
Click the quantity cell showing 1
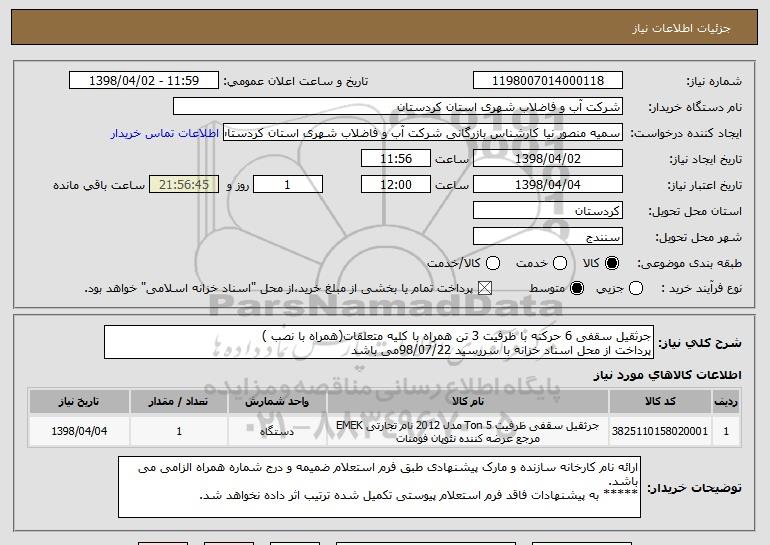[179, 431]
